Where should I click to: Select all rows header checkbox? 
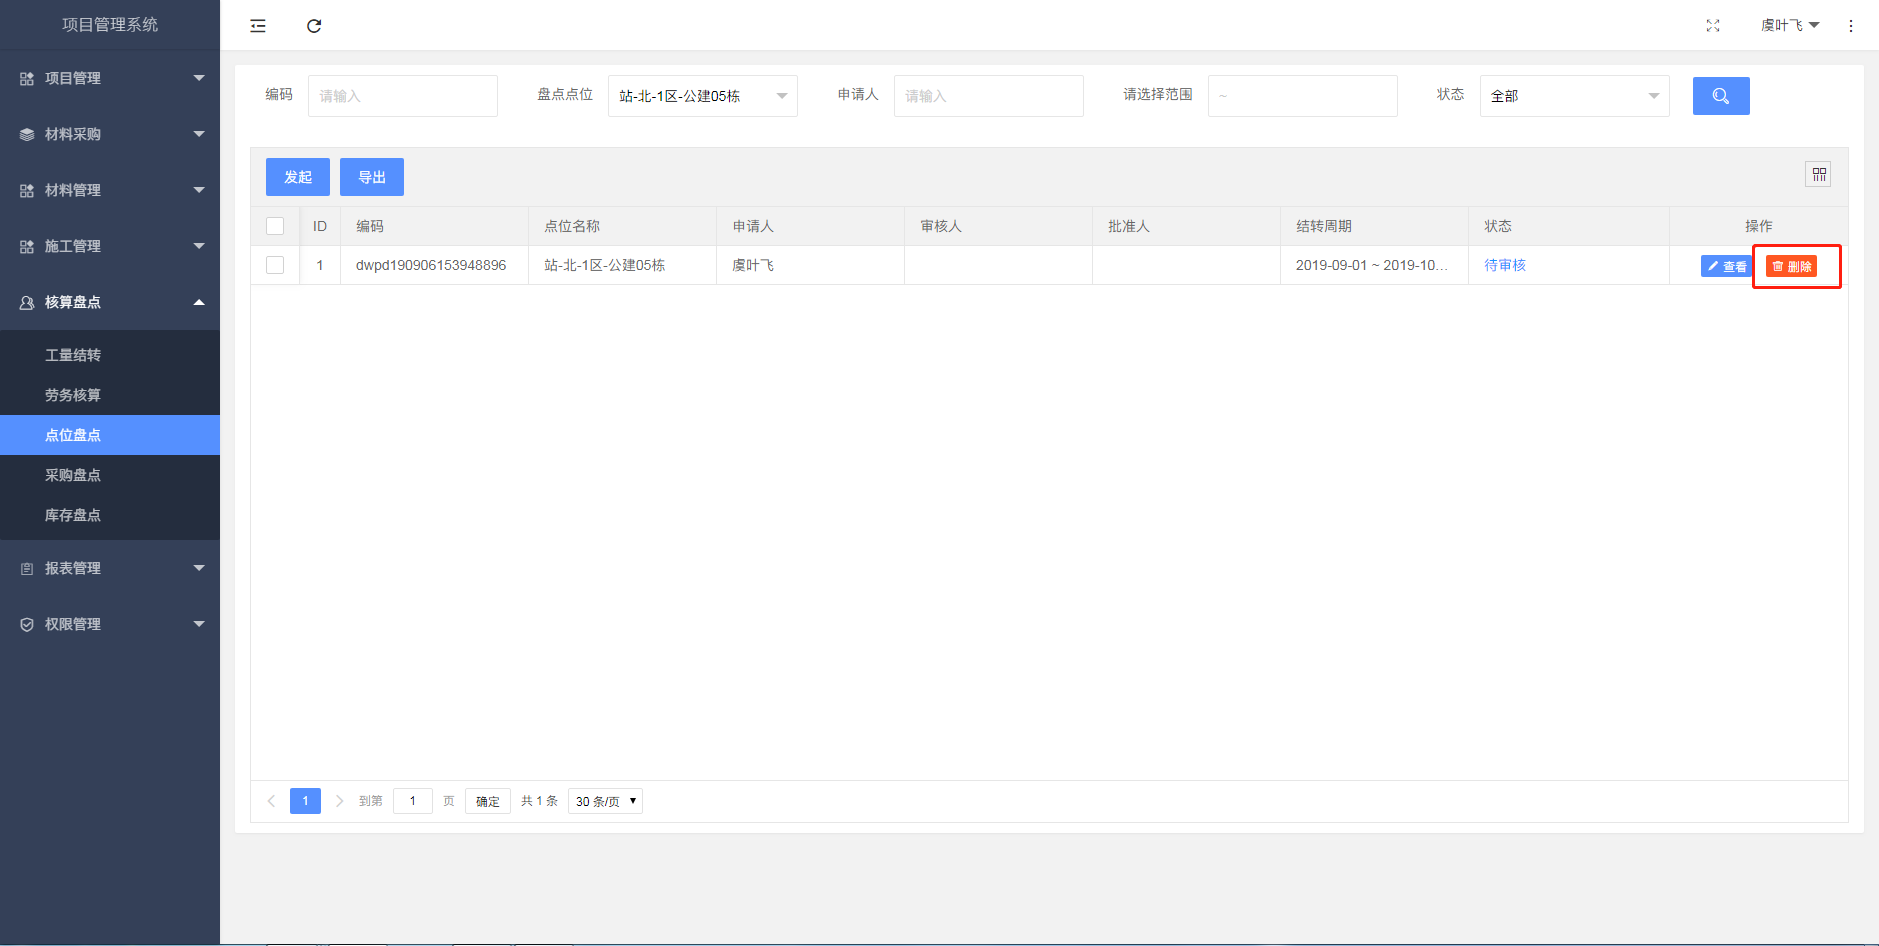pyautogui.click(x=275, y=226)
